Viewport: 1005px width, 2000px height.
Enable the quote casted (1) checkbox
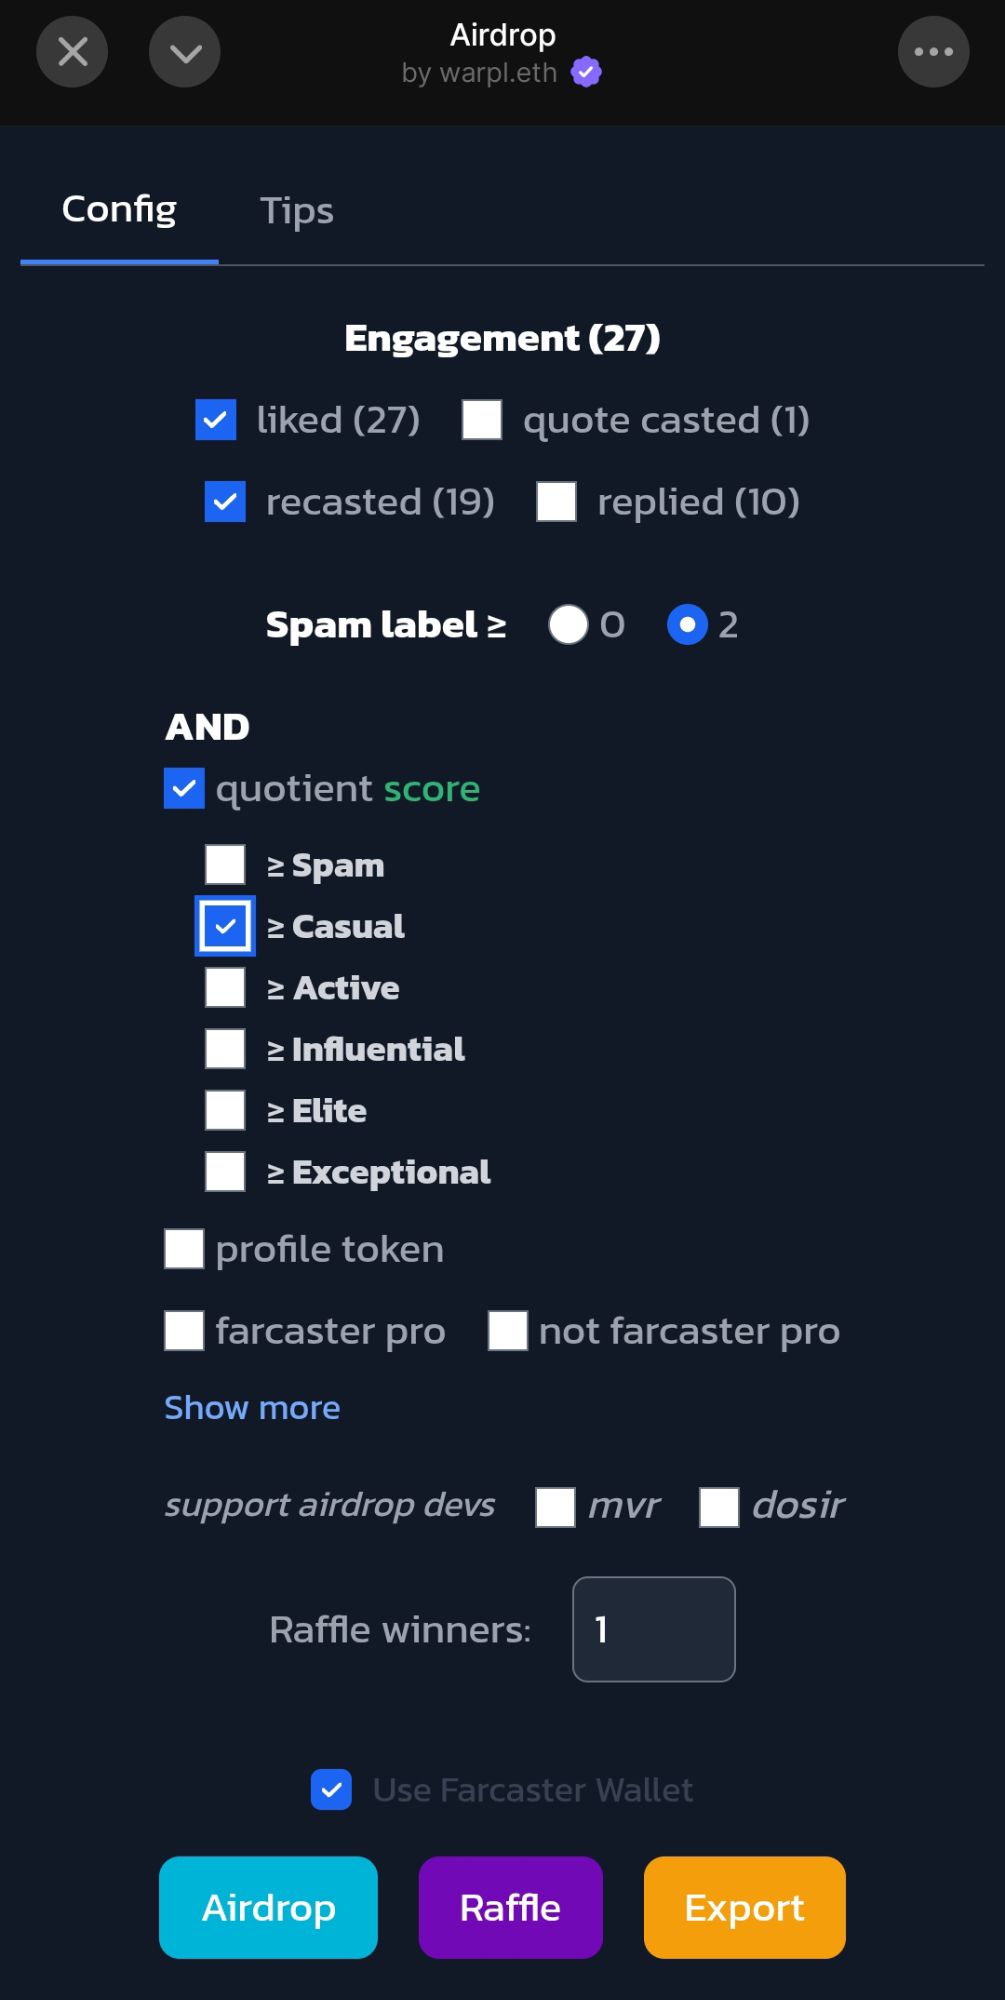coord(482,420)
